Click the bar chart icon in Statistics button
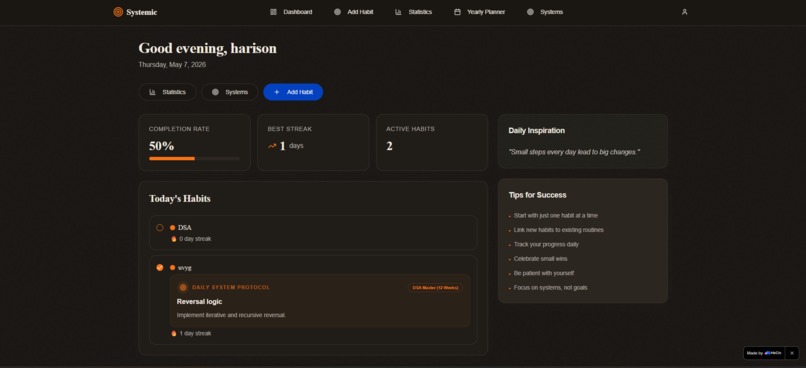 pos(152,92)
